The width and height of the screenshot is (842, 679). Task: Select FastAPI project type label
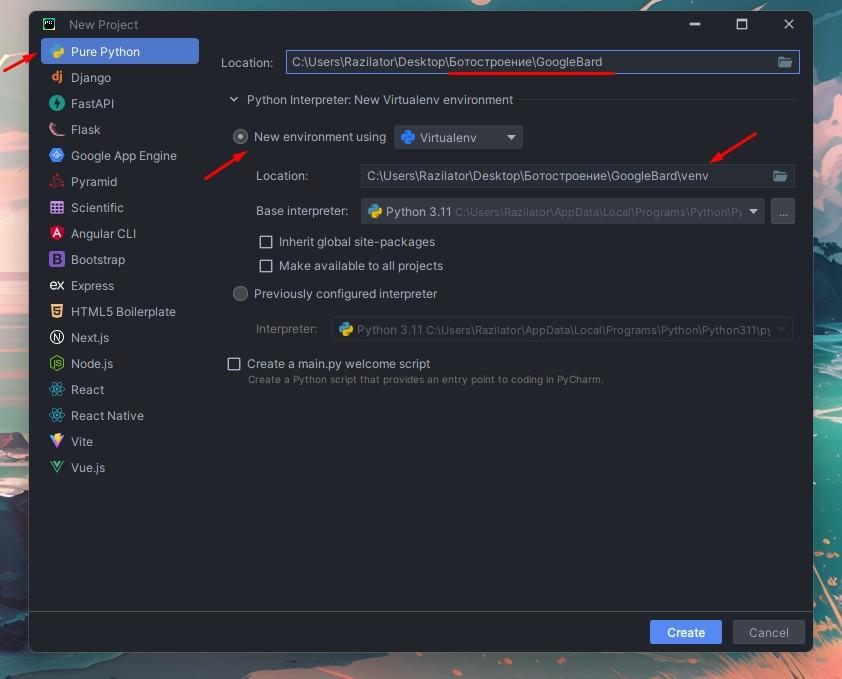point(92,104)
